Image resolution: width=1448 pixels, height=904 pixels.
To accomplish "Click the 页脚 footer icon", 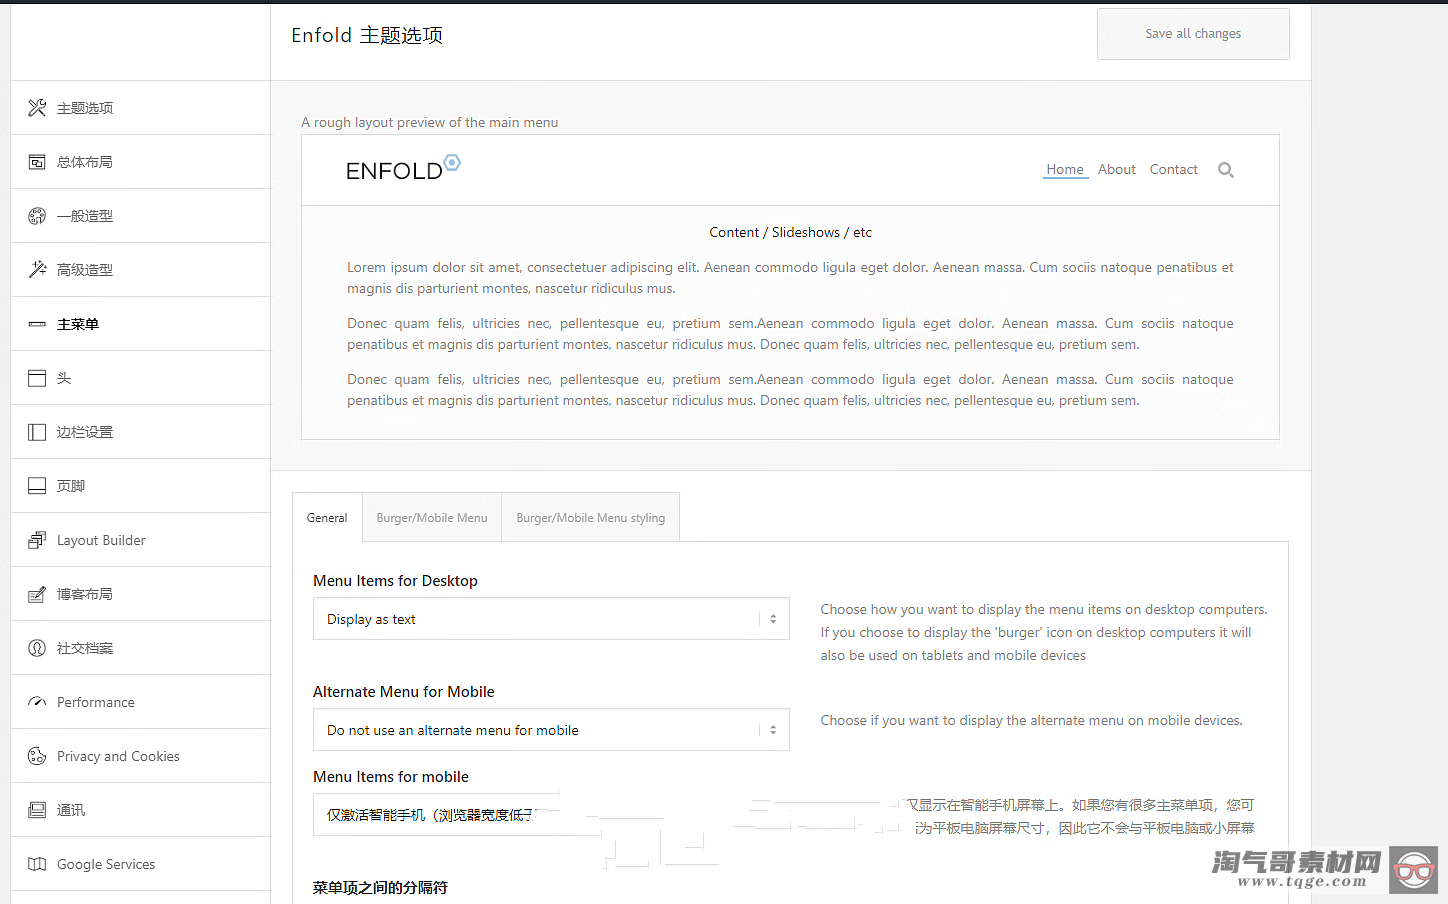I will point(37,486).
